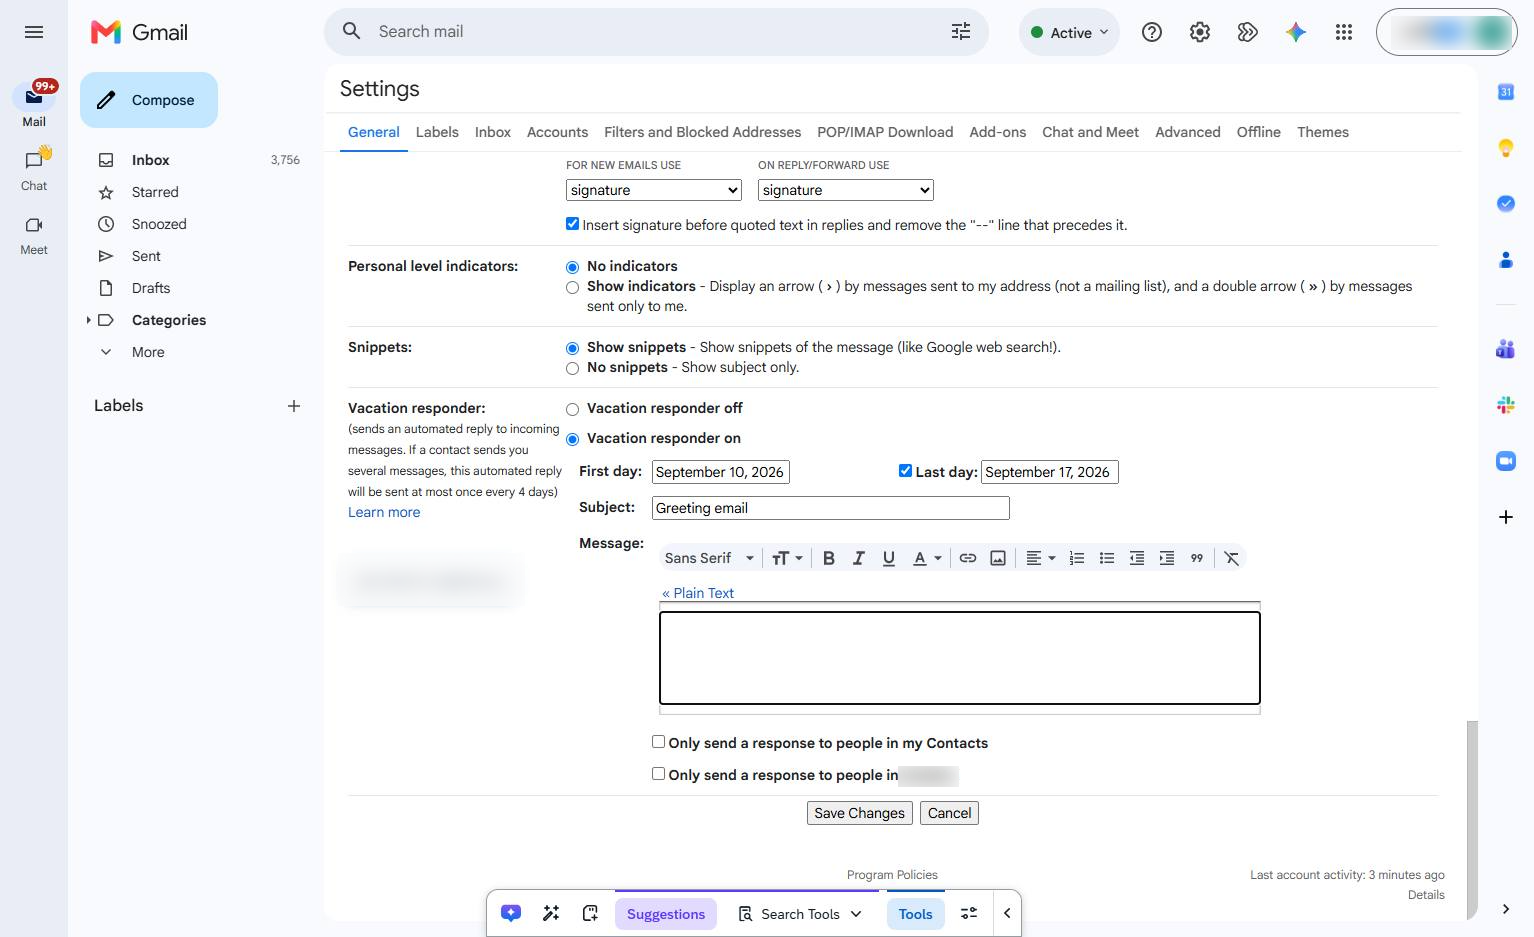Click the Subject field for vacation responder
1534x937 pixels.
(x=830, y=508)
